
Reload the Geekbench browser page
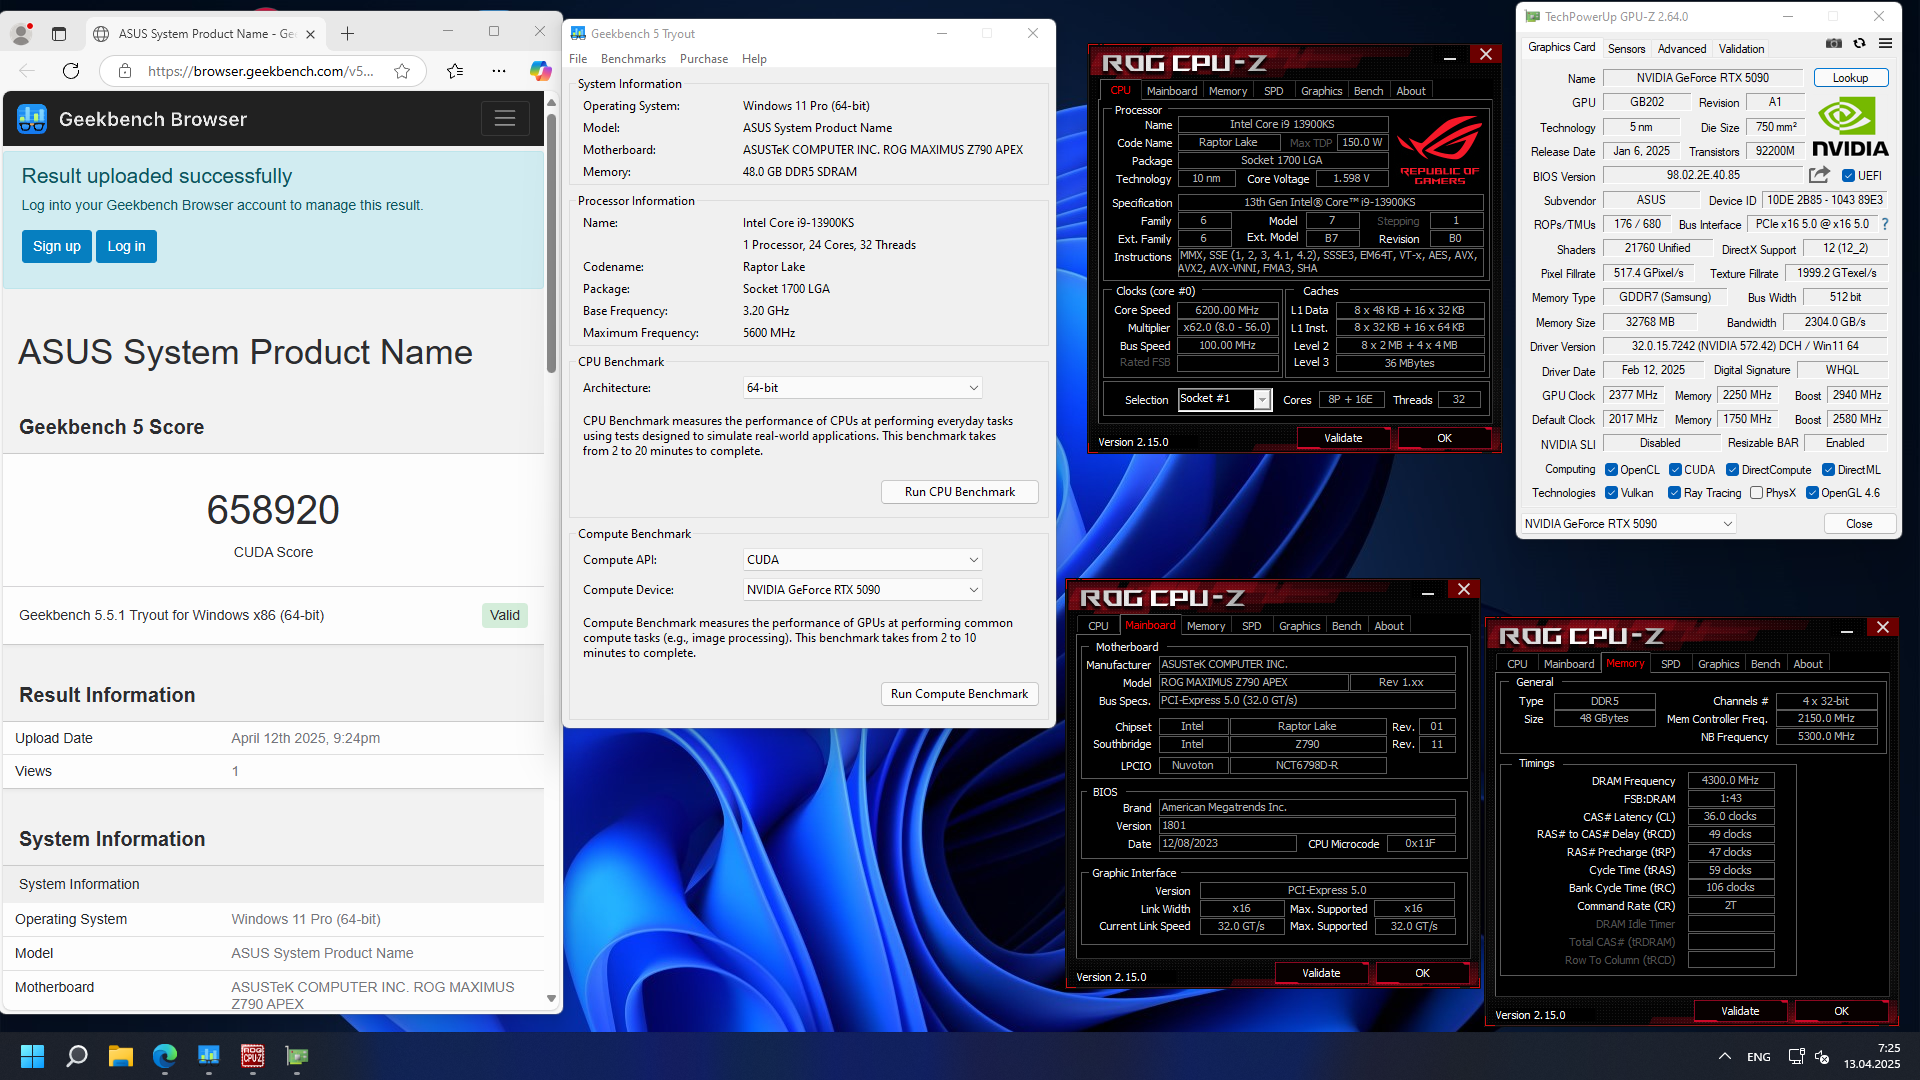(71, 71)
